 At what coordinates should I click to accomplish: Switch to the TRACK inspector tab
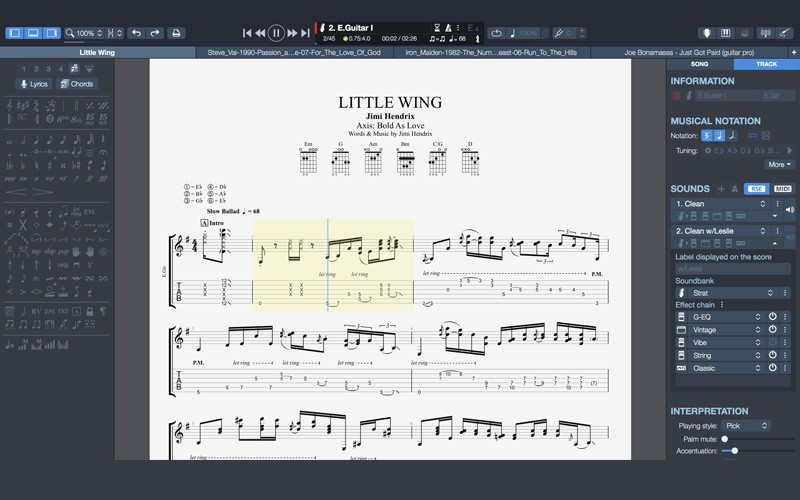767,64
